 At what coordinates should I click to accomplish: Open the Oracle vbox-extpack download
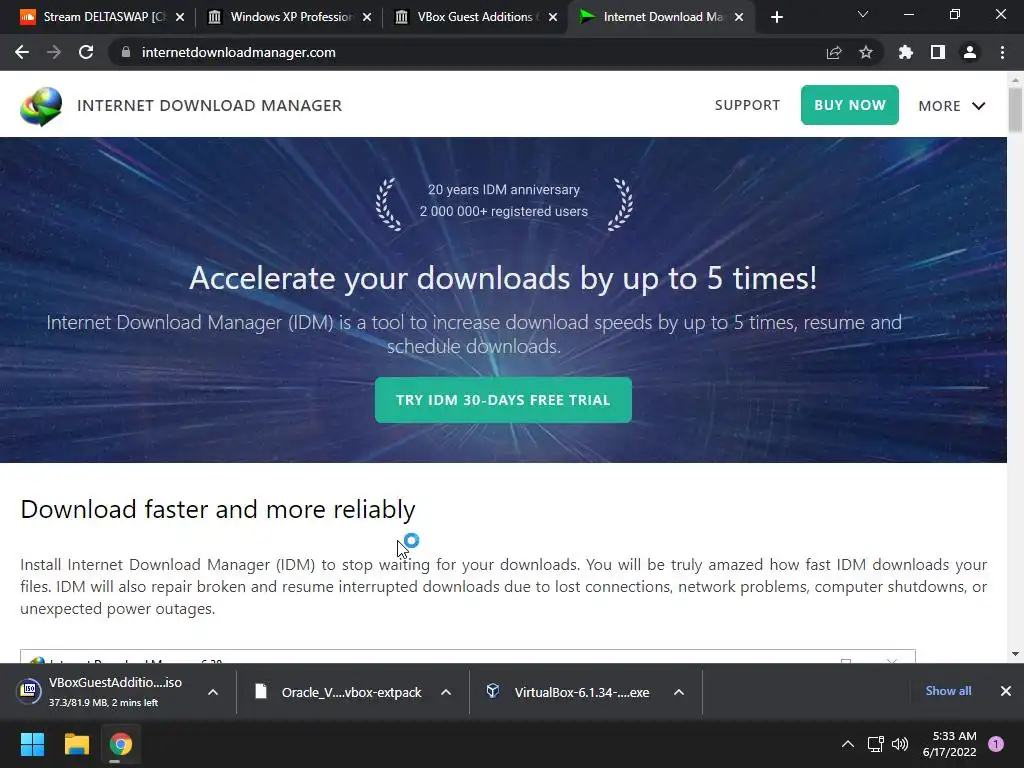coord(340,692)
